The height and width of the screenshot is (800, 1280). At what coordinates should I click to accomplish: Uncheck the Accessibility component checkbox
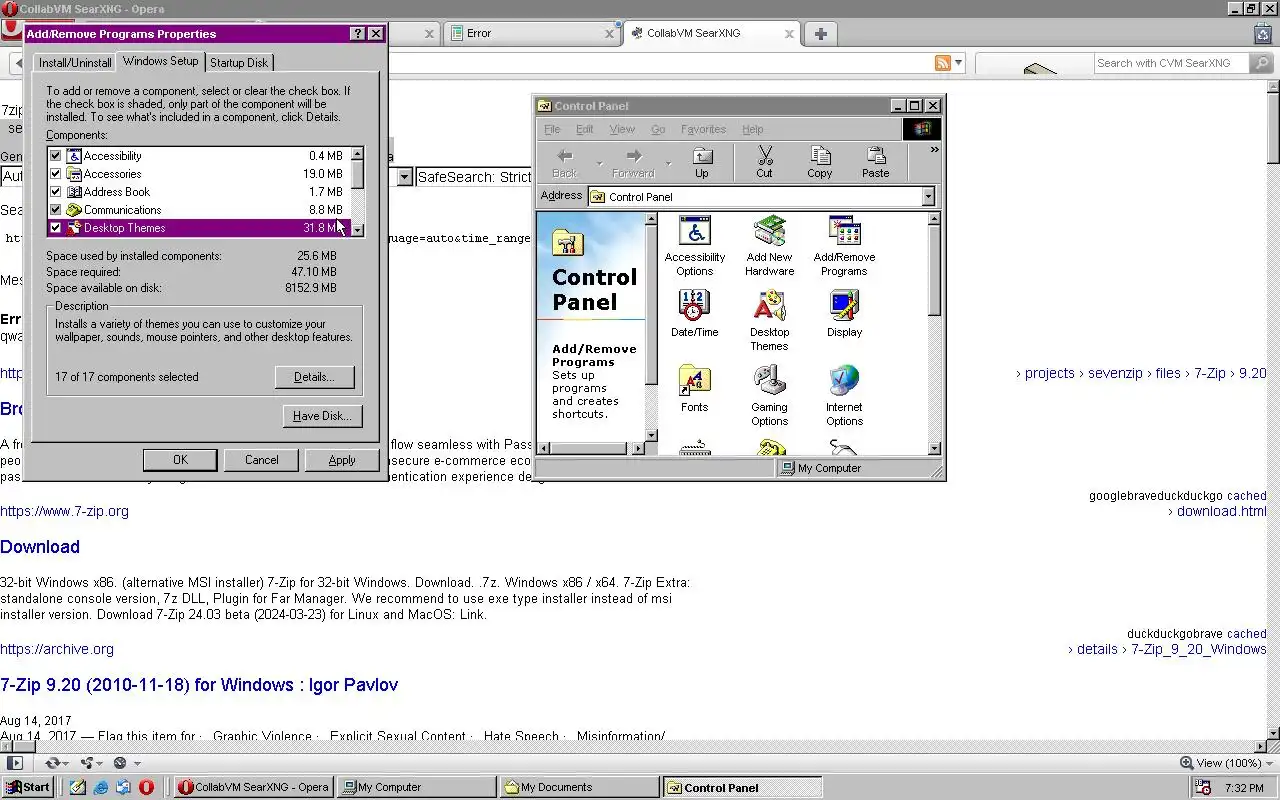coord(56,156)
